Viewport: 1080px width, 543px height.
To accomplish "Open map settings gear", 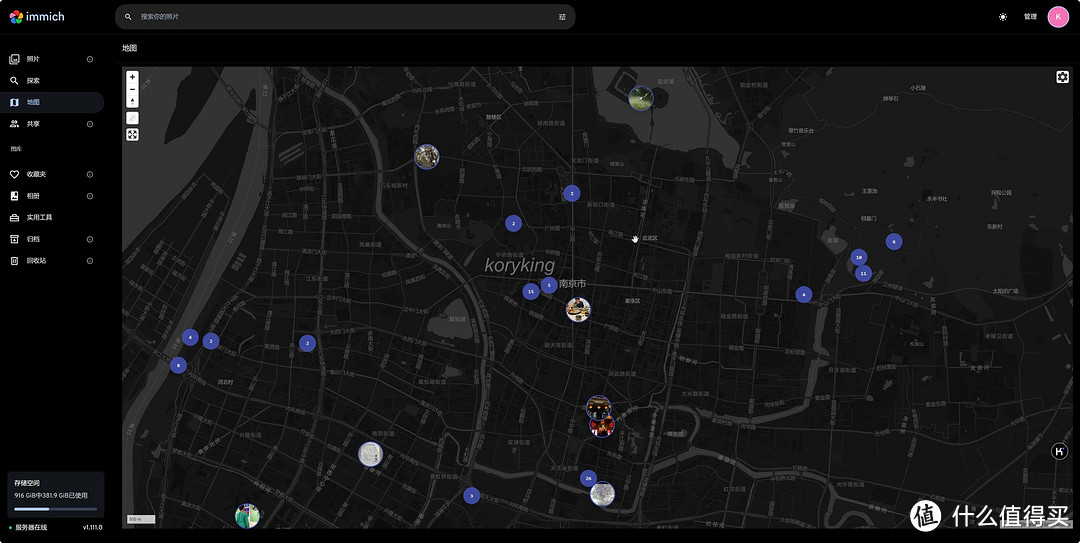I will [x=1062, y=77].
